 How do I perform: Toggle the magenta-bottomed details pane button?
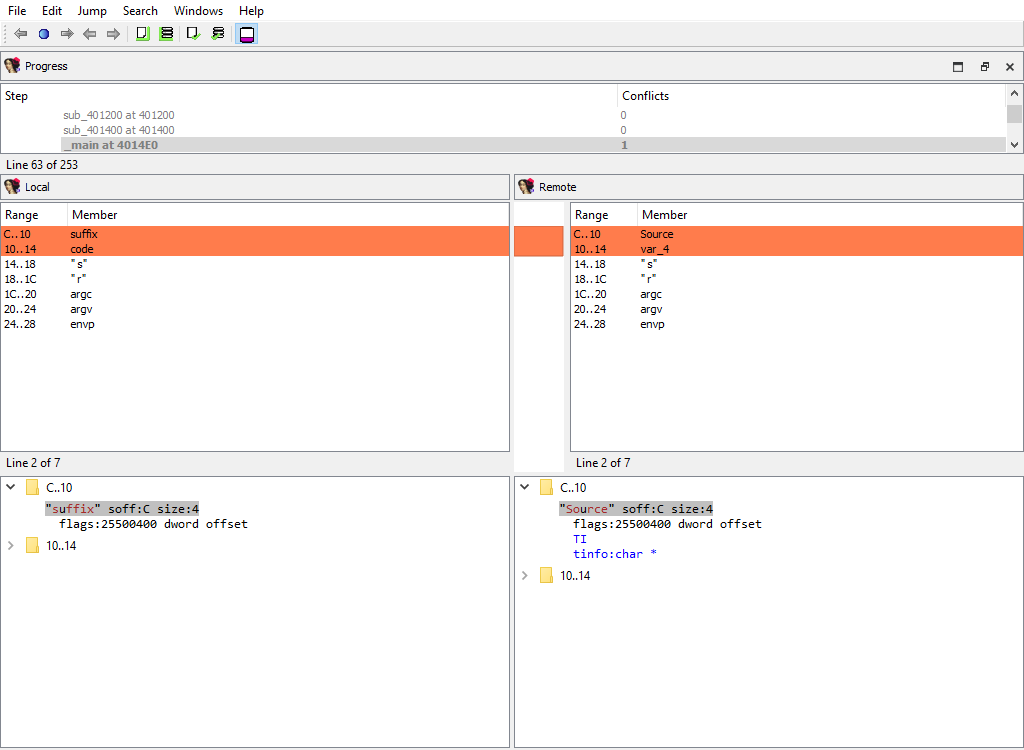point(246,34)
